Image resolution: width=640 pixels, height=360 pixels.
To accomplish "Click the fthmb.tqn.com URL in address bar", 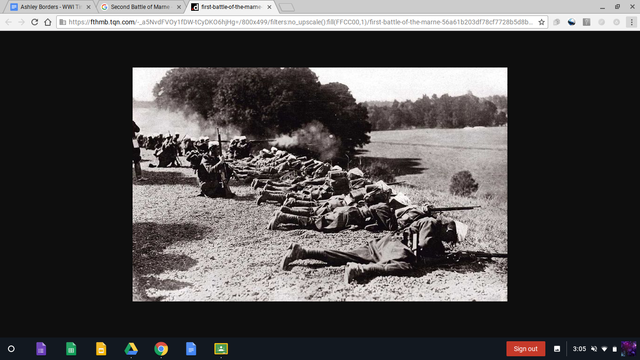I will [300, 22].
